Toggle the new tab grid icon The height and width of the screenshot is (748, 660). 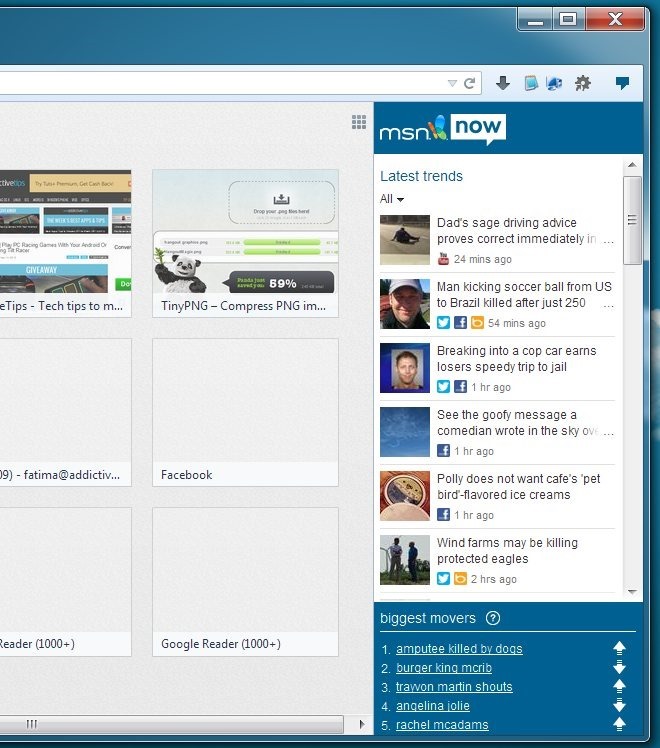click(359, 122)
